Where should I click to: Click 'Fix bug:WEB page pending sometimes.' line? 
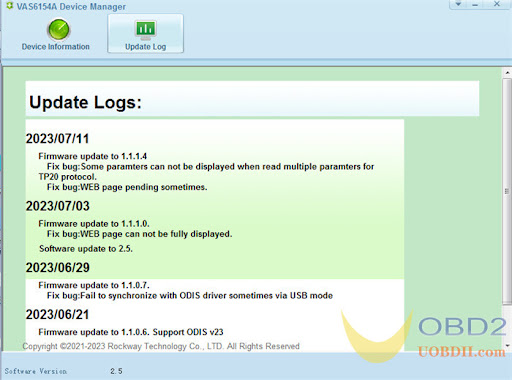tap(127, 187)
